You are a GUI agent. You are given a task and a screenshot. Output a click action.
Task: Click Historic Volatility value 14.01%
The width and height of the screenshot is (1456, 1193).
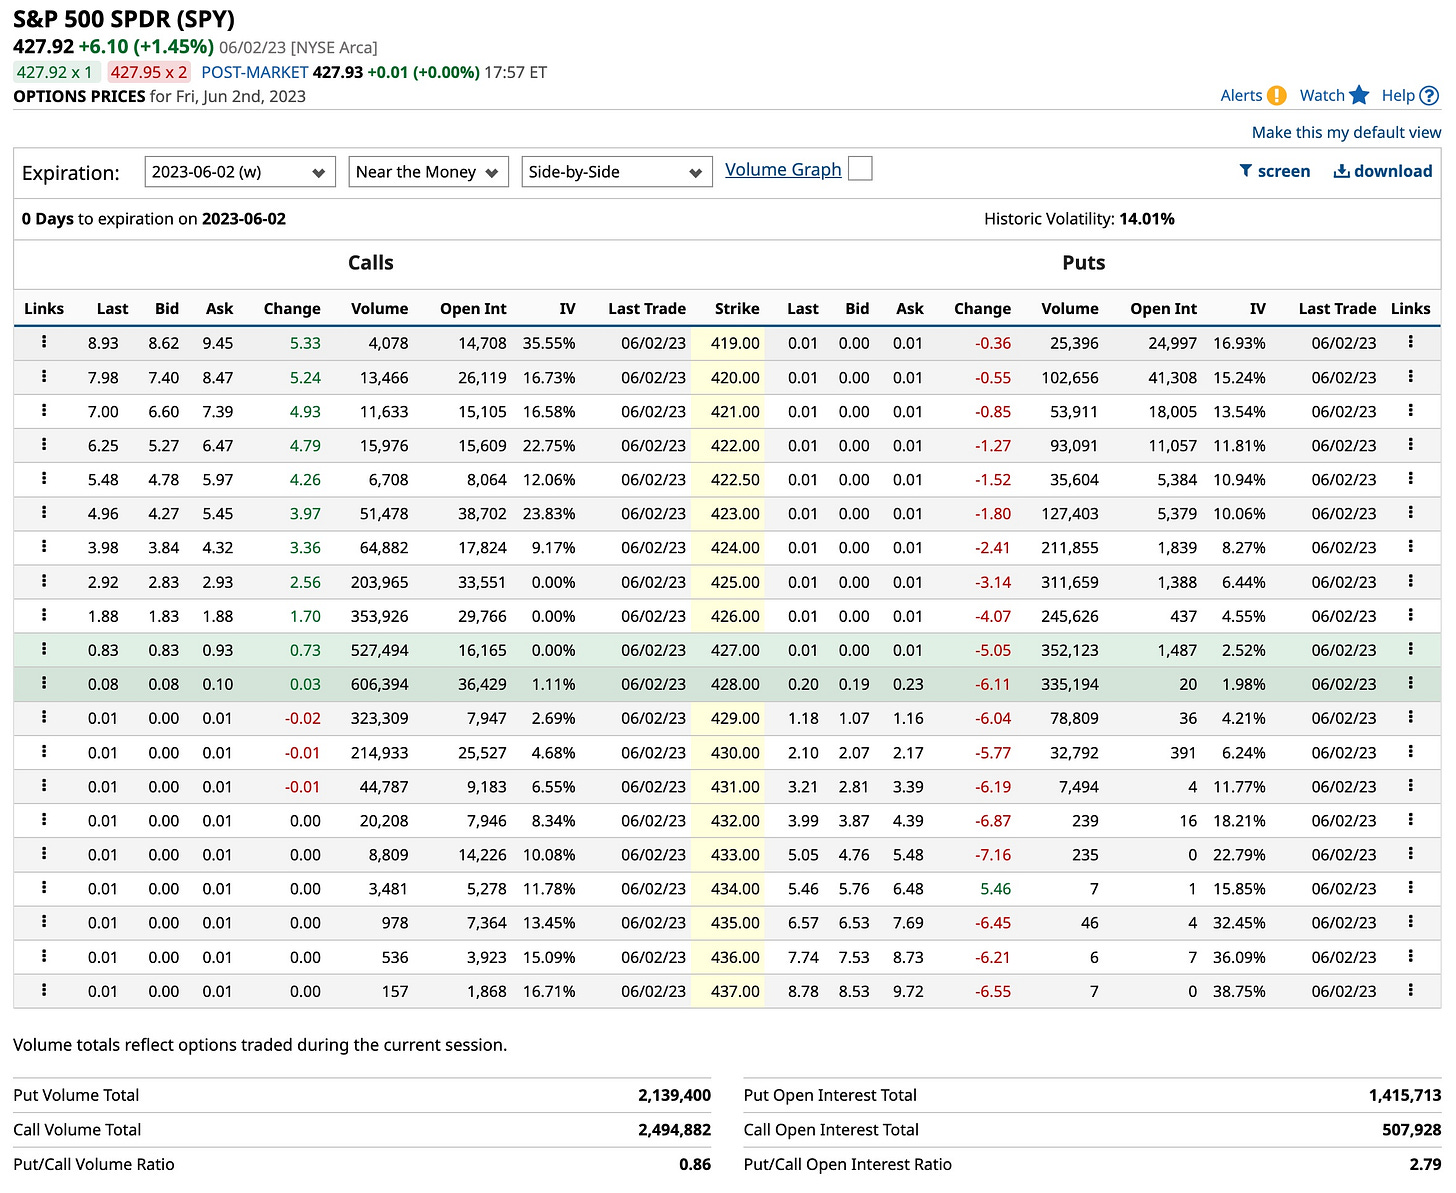(x=1147, y=219)
